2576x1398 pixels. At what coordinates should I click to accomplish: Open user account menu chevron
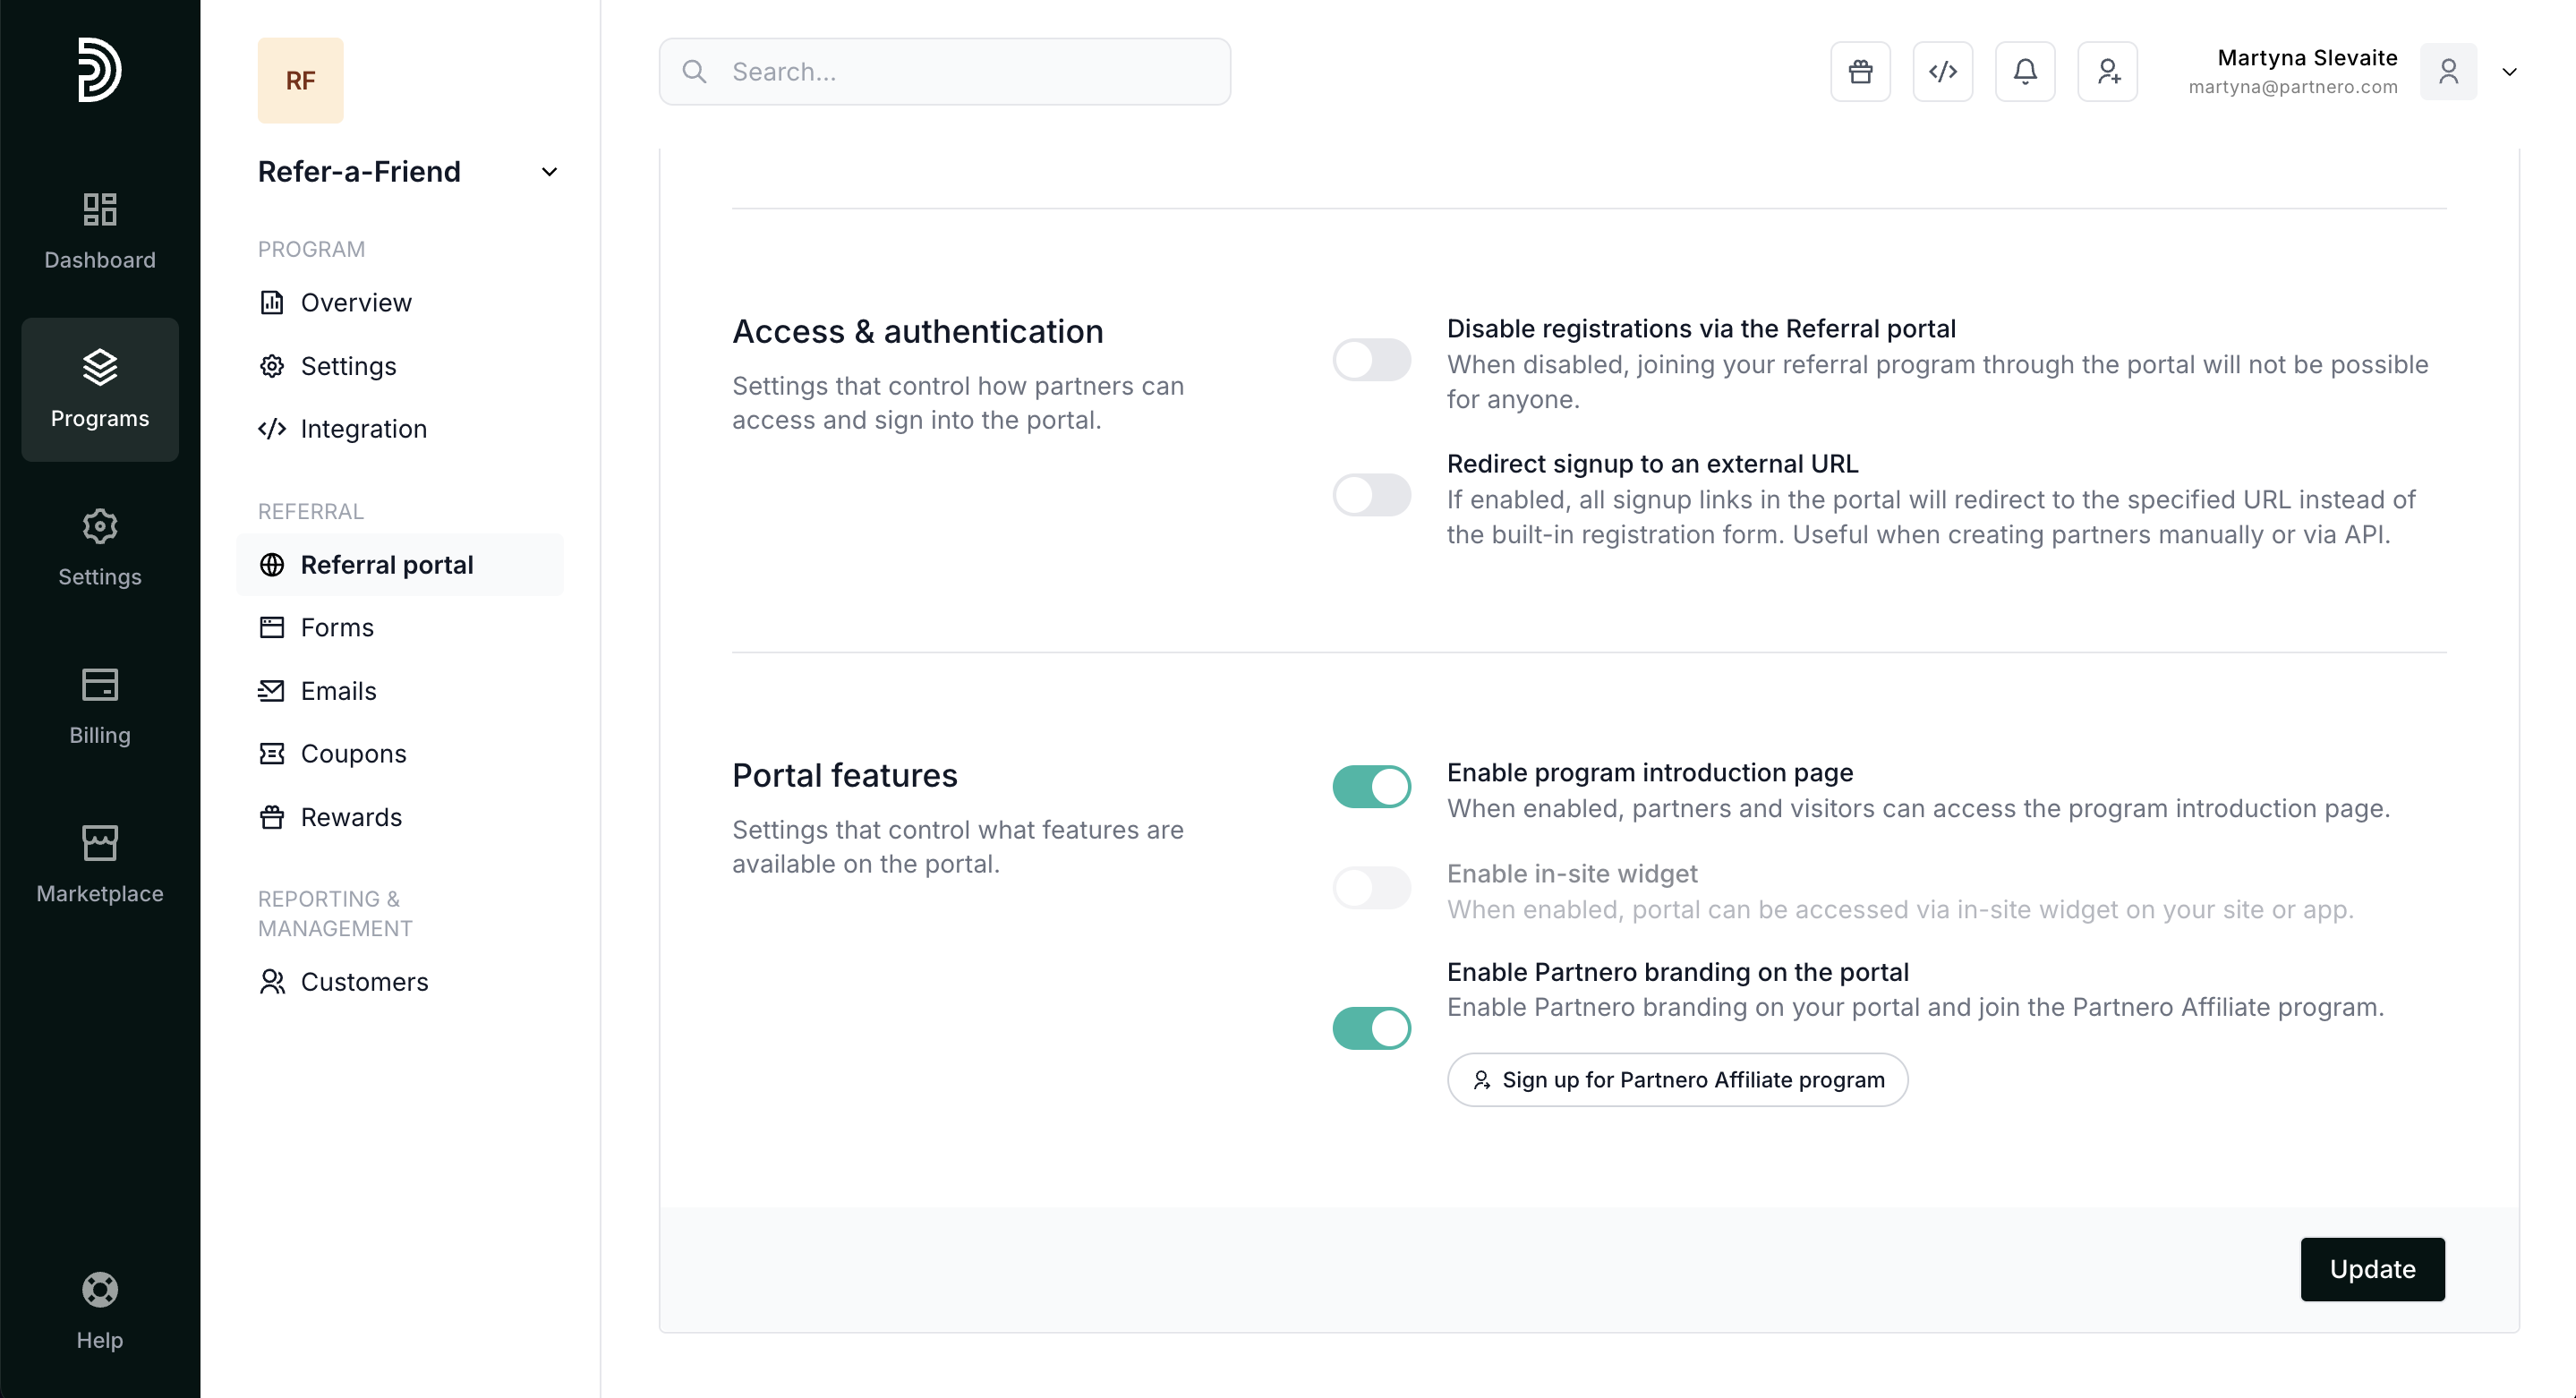tap(2509, 72)
